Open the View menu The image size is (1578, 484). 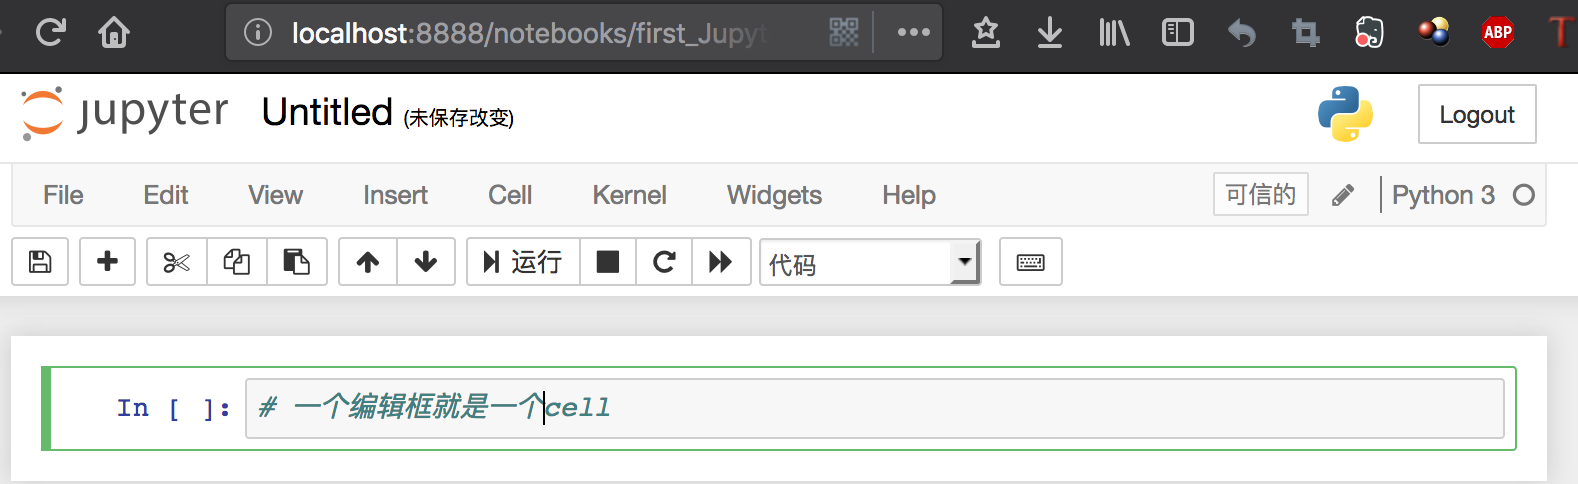coord(275,195)
